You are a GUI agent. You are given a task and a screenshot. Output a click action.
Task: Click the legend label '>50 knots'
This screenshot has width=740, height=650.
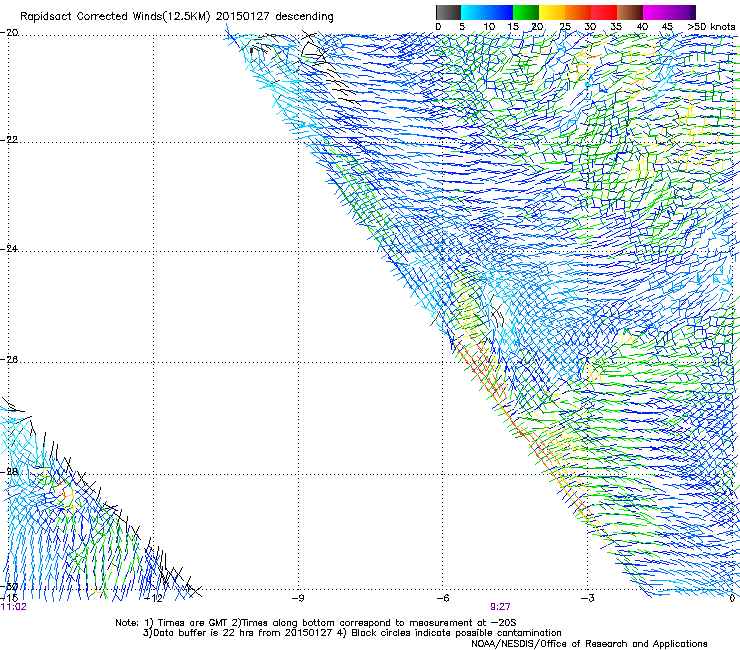tap(711, 27)
